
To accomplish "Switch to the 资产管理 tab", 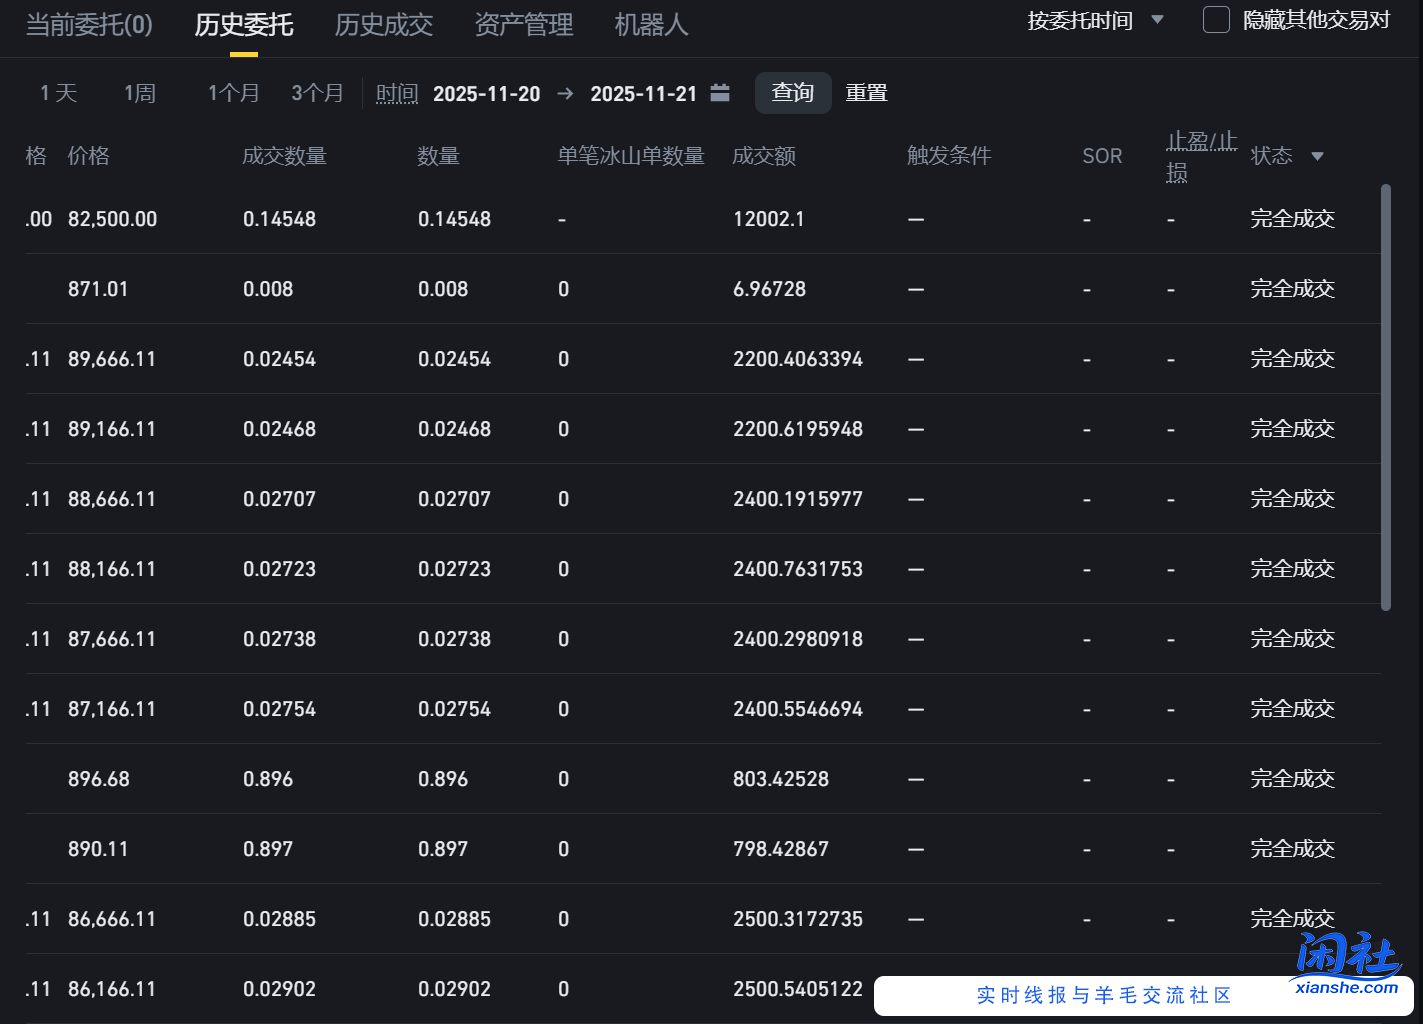I will 524,25.
